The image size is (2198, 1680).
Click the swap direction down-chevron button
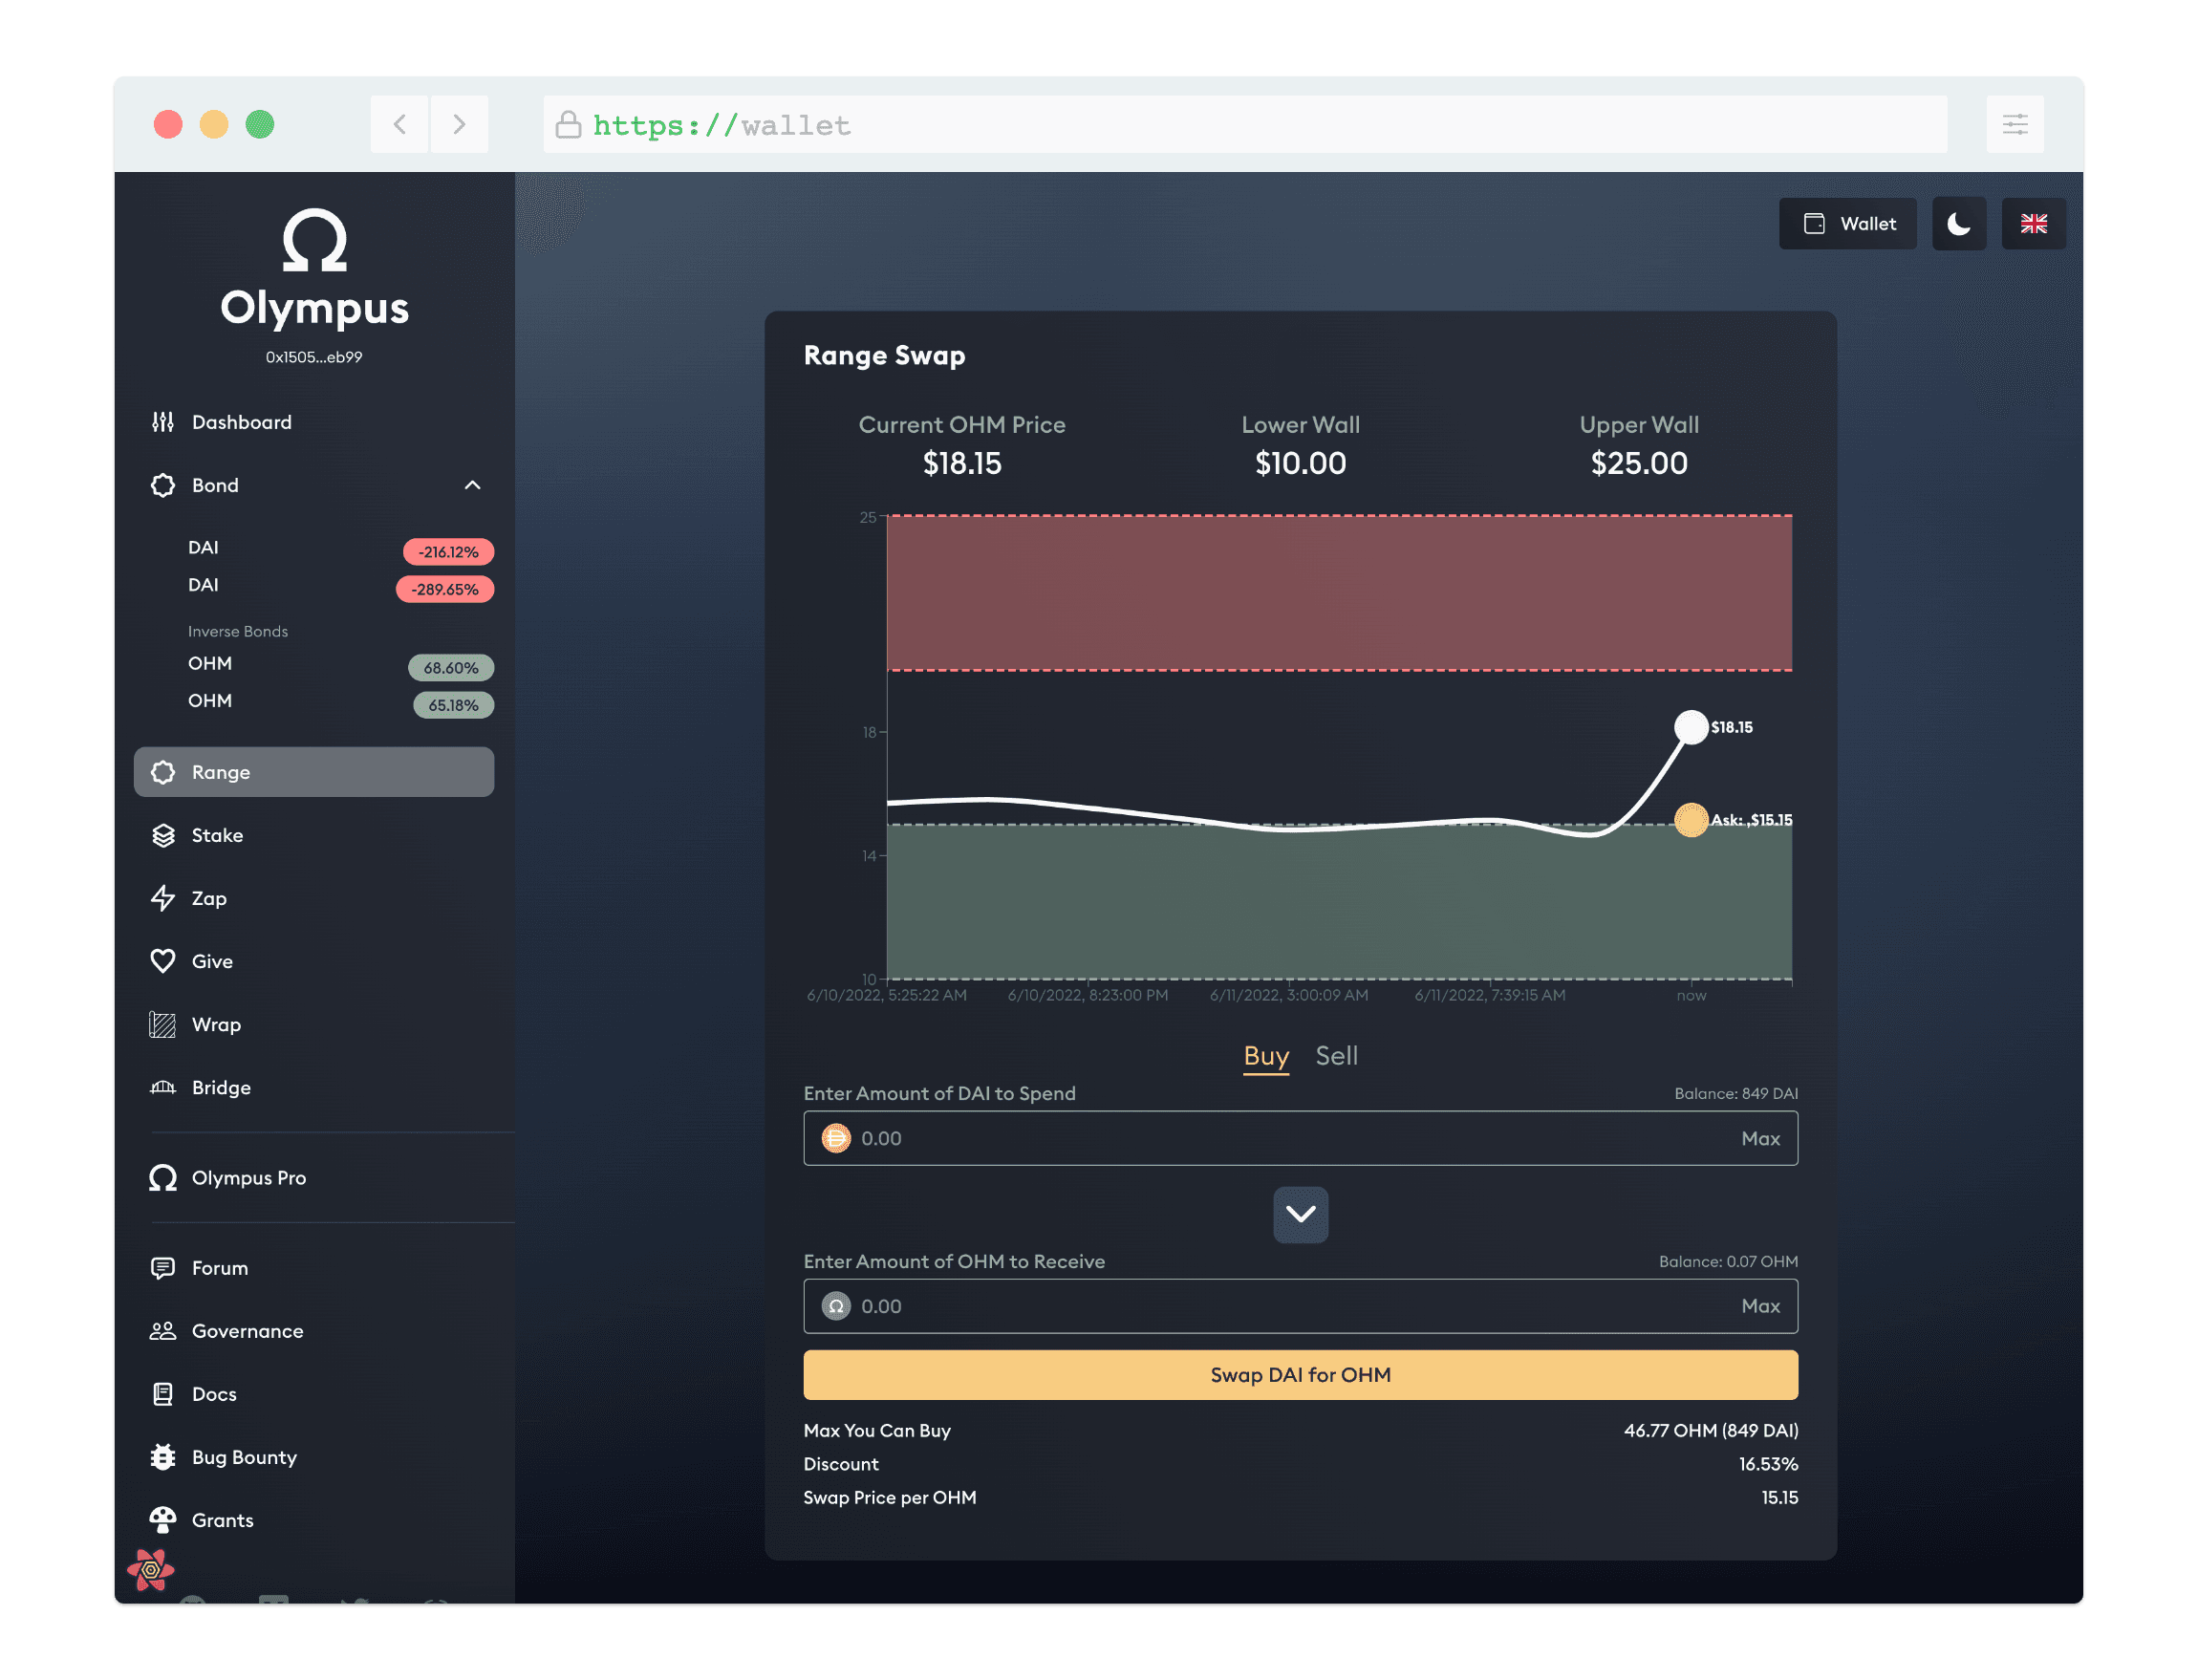[x=1300, y=1214]
